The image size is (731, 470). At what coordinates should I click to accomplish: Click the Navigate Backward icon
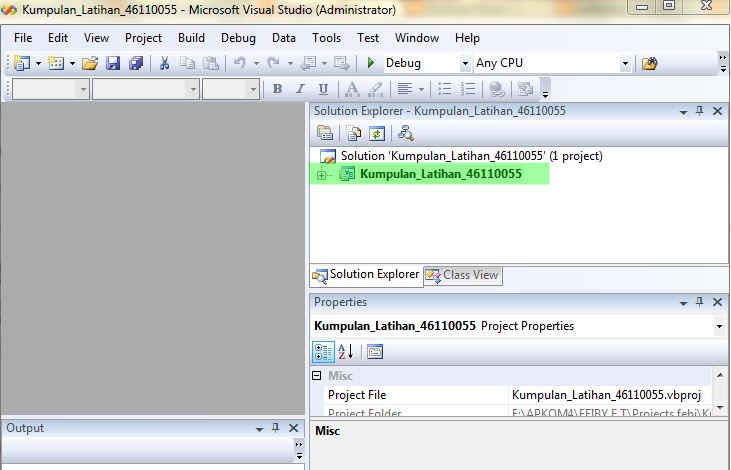pyautogui.click(x=308, y=63)
